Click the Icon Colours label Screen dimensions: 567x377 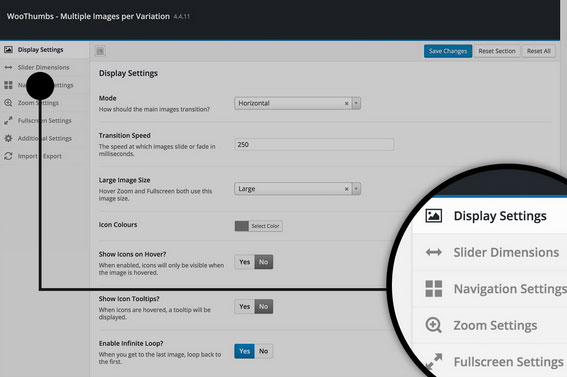click(x=118, y=224)
